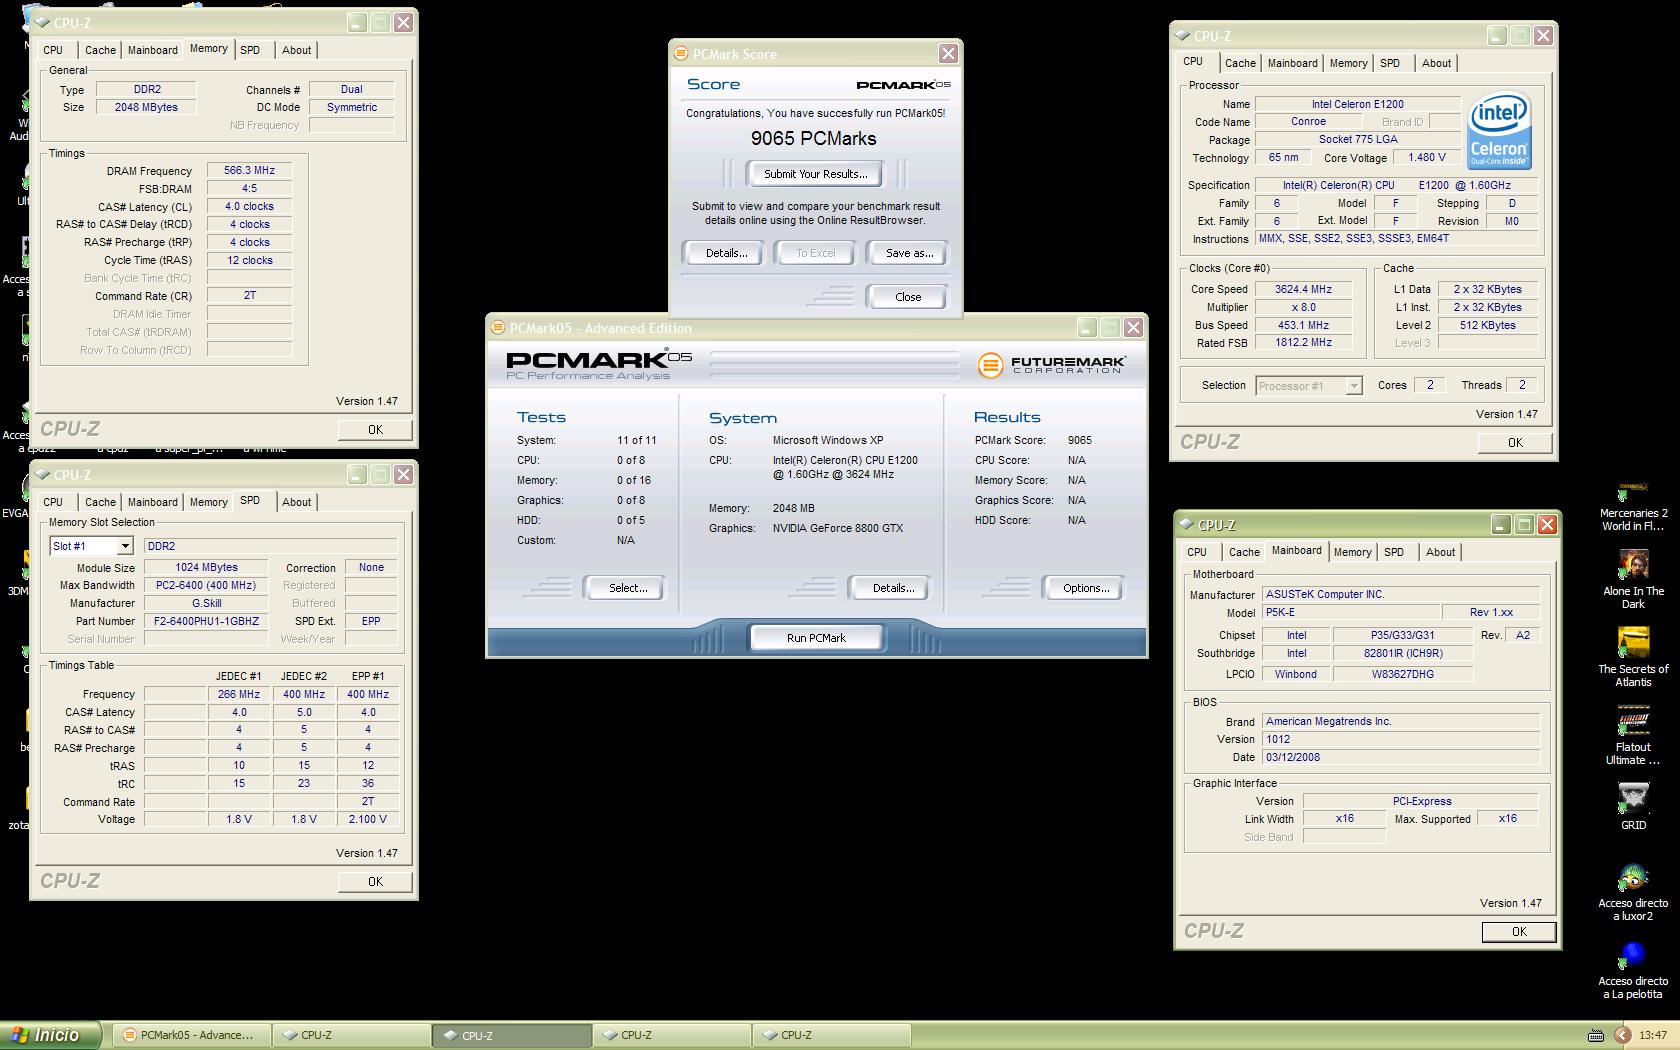Click OK in CPU tab CPU-Z window
Screen dimensions: 1680x1050
point(1515,443)
